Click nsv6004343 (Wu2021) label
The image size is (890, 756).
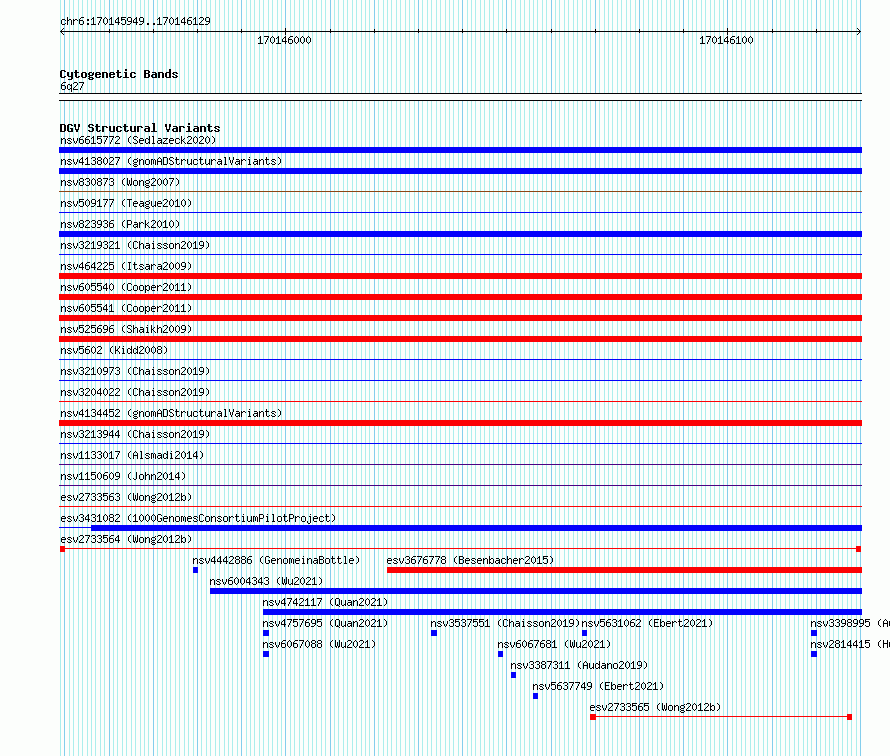click(266, 581)
